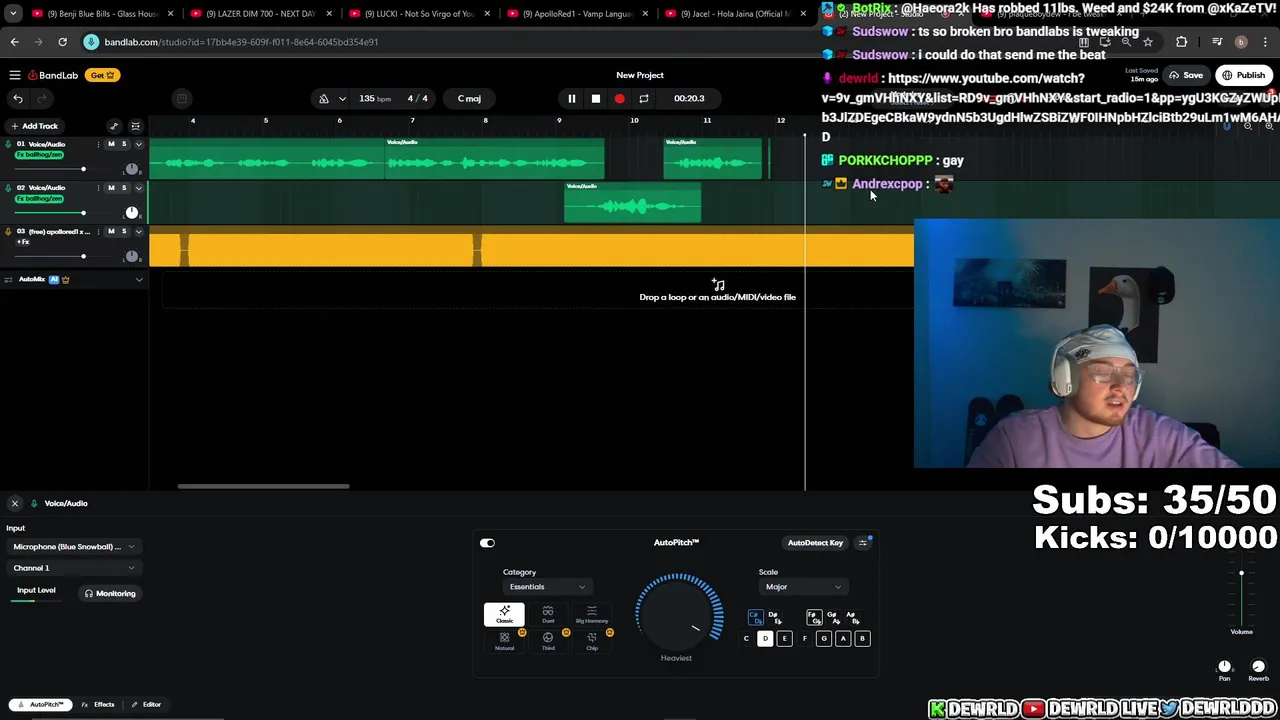Mute track 01 Voice/Audio
The image size is (1280, 720).
(x=111, y=144)
